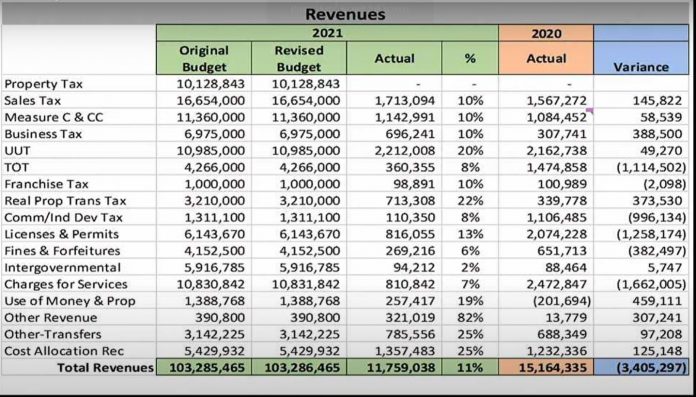Click the % column header
696x397 pixels.
pyautogui.click(x=470, y=58)
